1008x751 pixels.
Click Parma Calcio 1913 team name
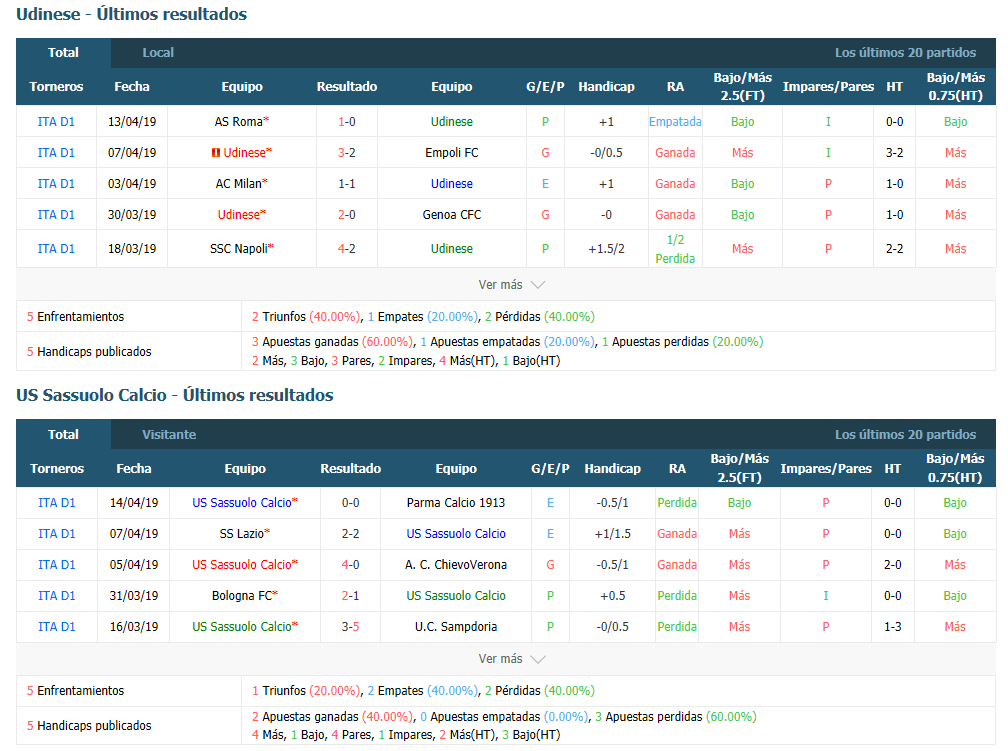[456, 503]
